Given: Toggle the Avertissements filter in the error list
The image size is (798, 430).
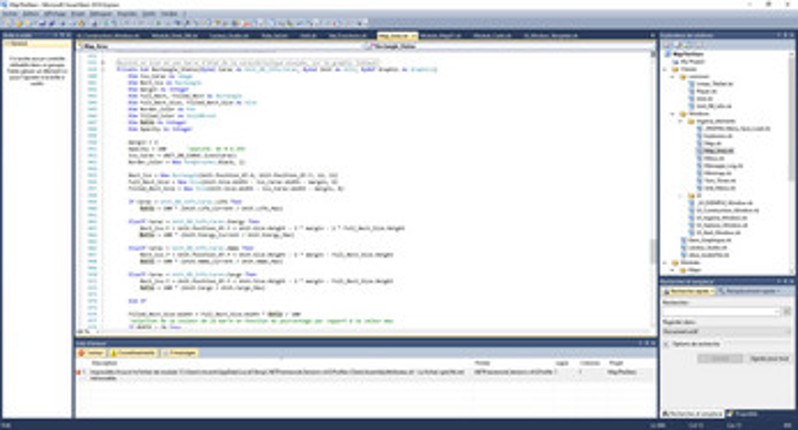Looking at the screenshot, I should (x=133, y=353).
